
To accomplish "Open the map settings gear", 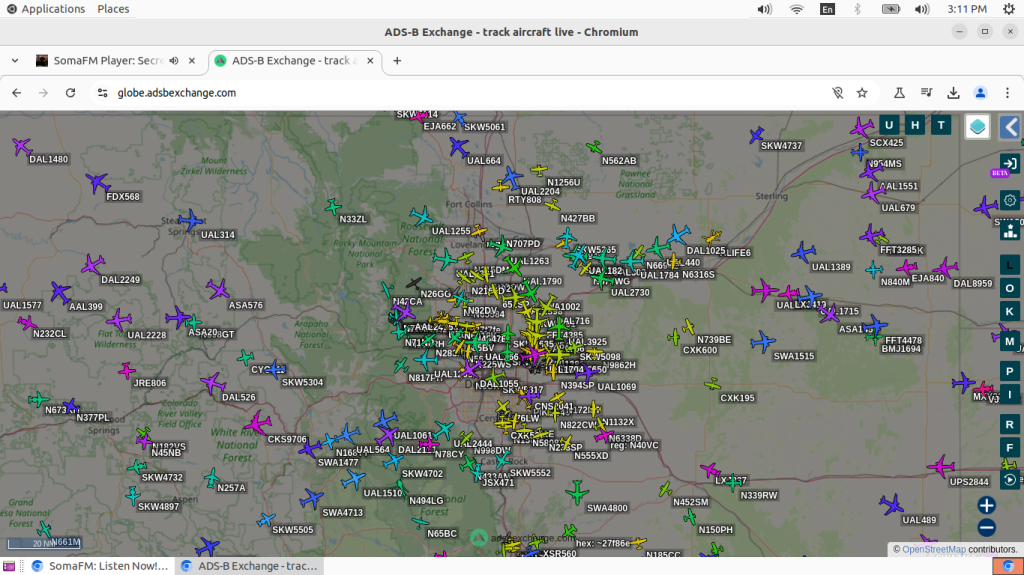I will point(1010,201).
